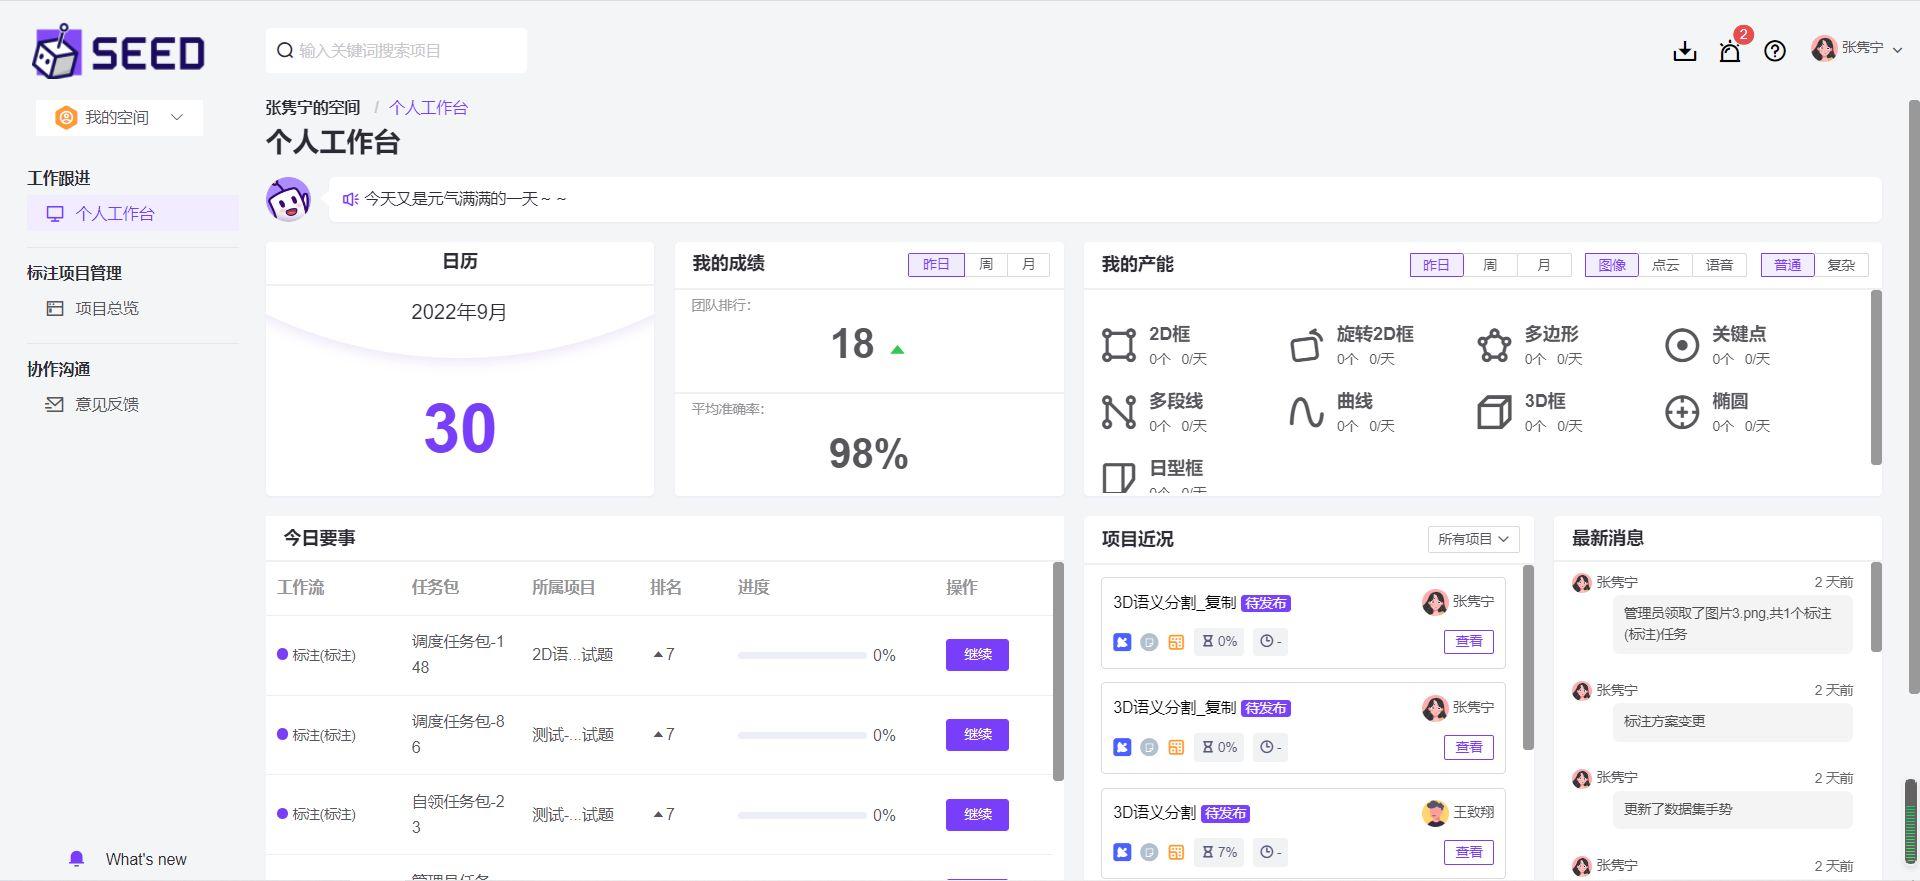Click the 3D框 cube icon
The height and width of the screenshot is (881, 1920).
(1494, 412)
